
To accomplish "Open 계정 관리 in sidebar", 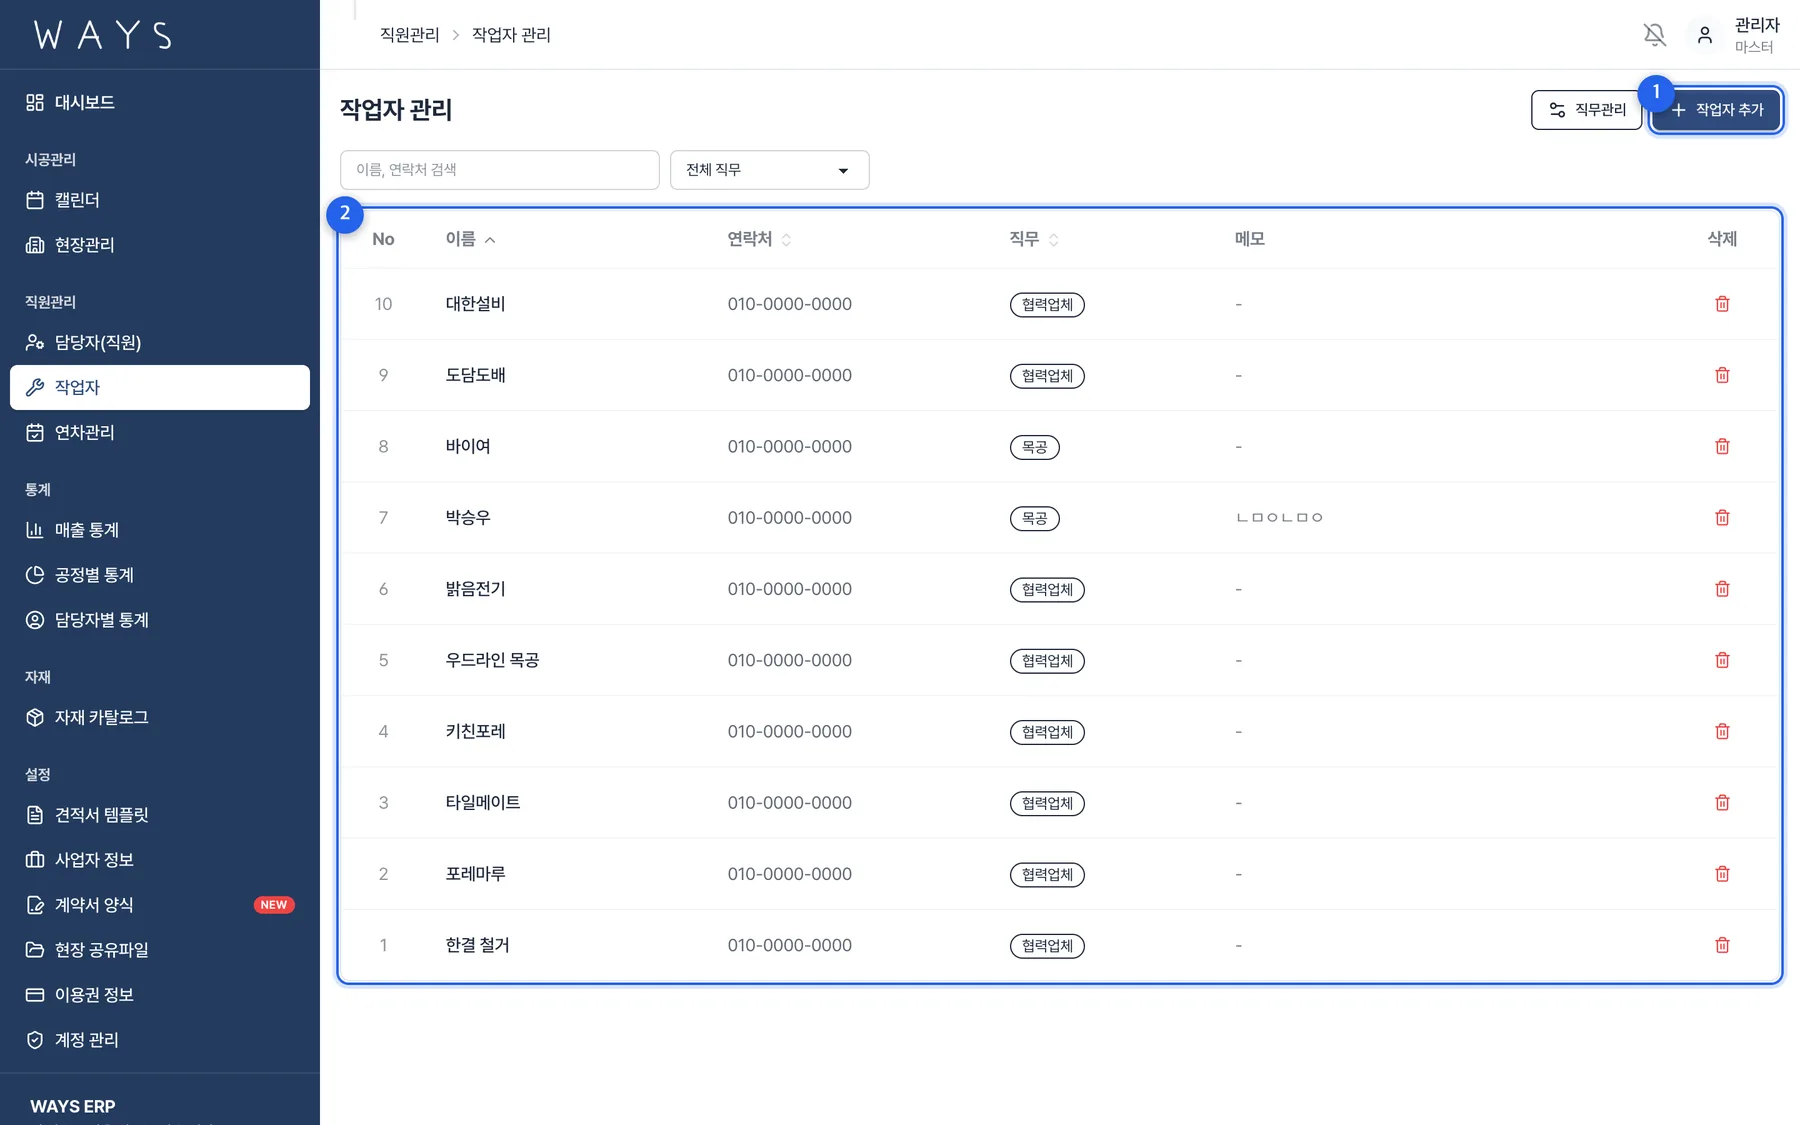I will pos(160,1040).
